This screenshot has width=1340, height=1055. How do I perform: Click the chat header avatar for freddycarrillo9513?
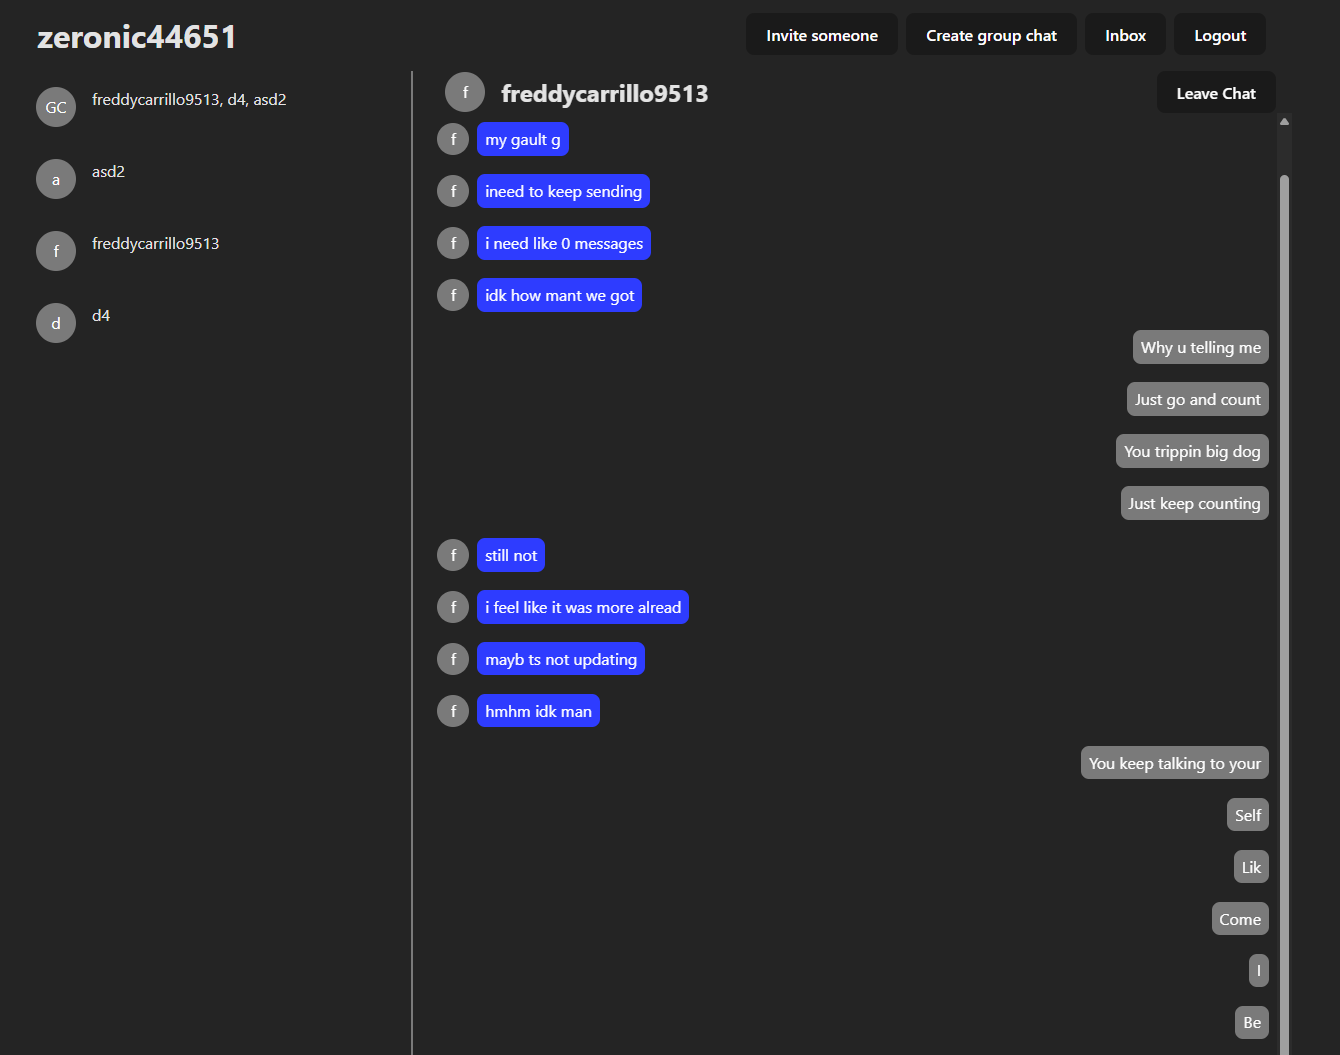click(x=465, y=92)
